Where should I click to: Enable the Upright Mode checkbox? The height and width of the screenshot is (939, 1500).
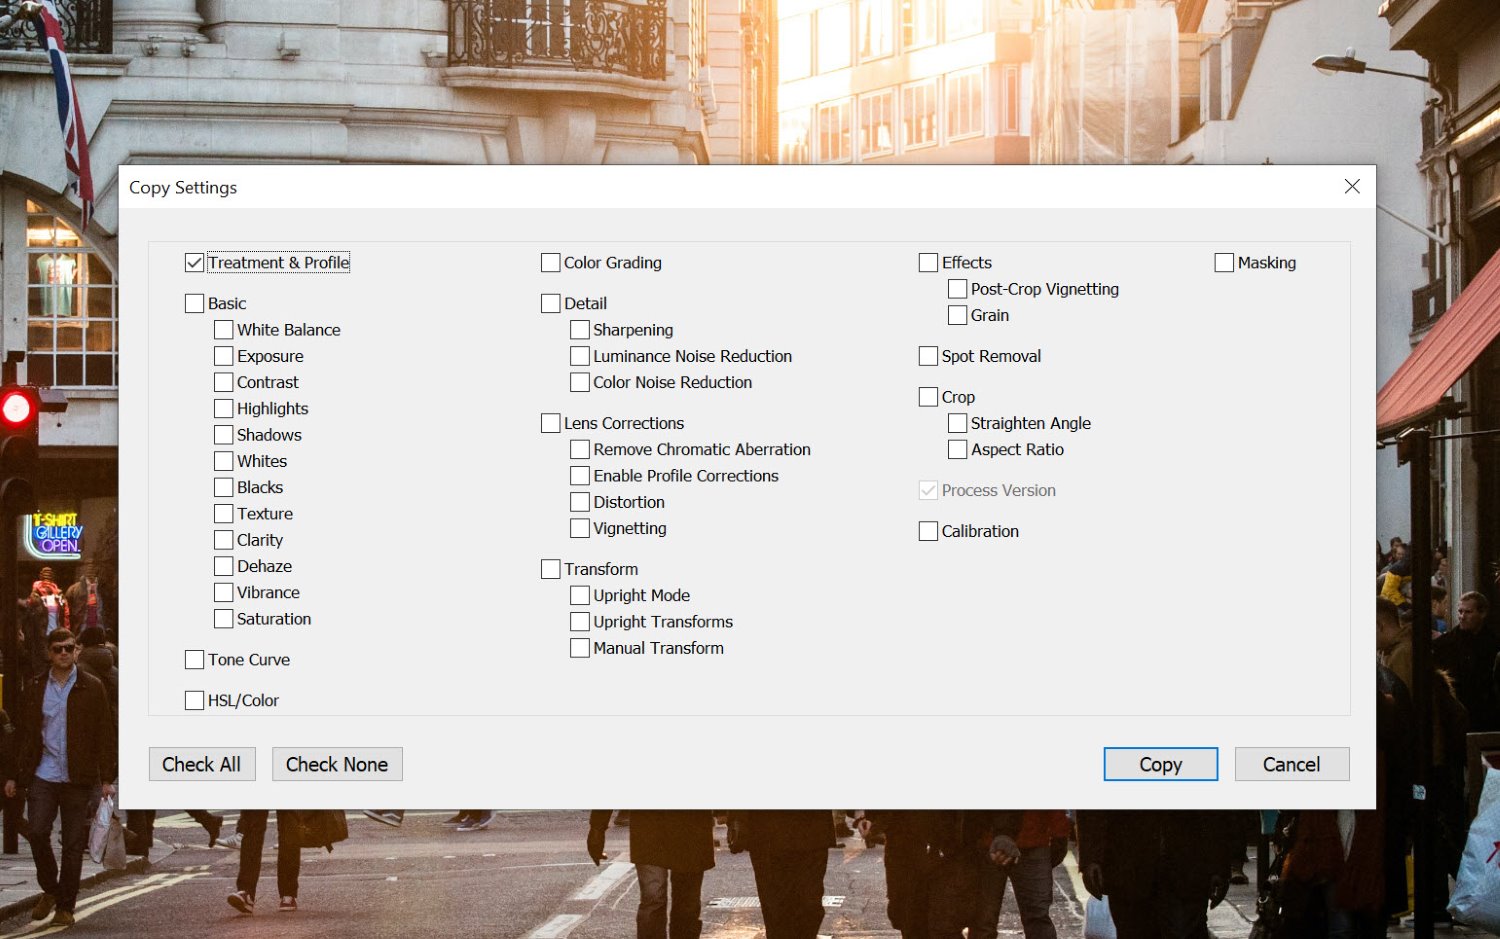pos(579,595)
